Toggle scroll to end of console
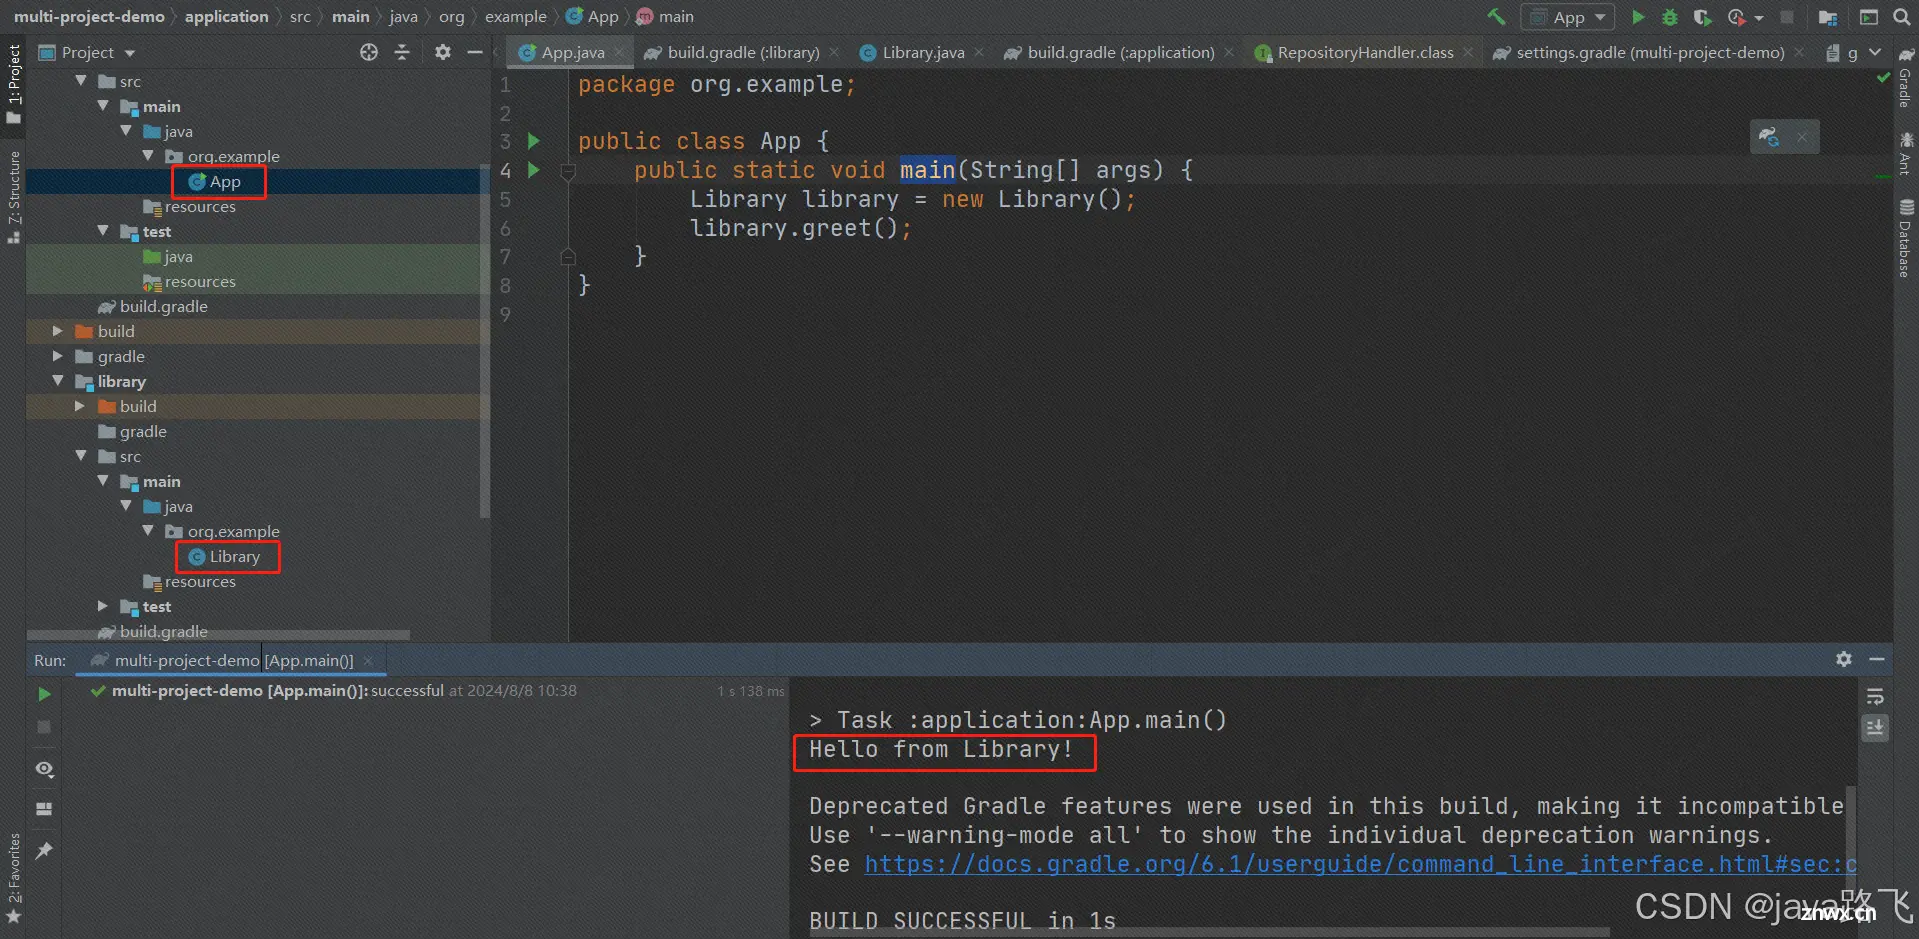 1875,728
